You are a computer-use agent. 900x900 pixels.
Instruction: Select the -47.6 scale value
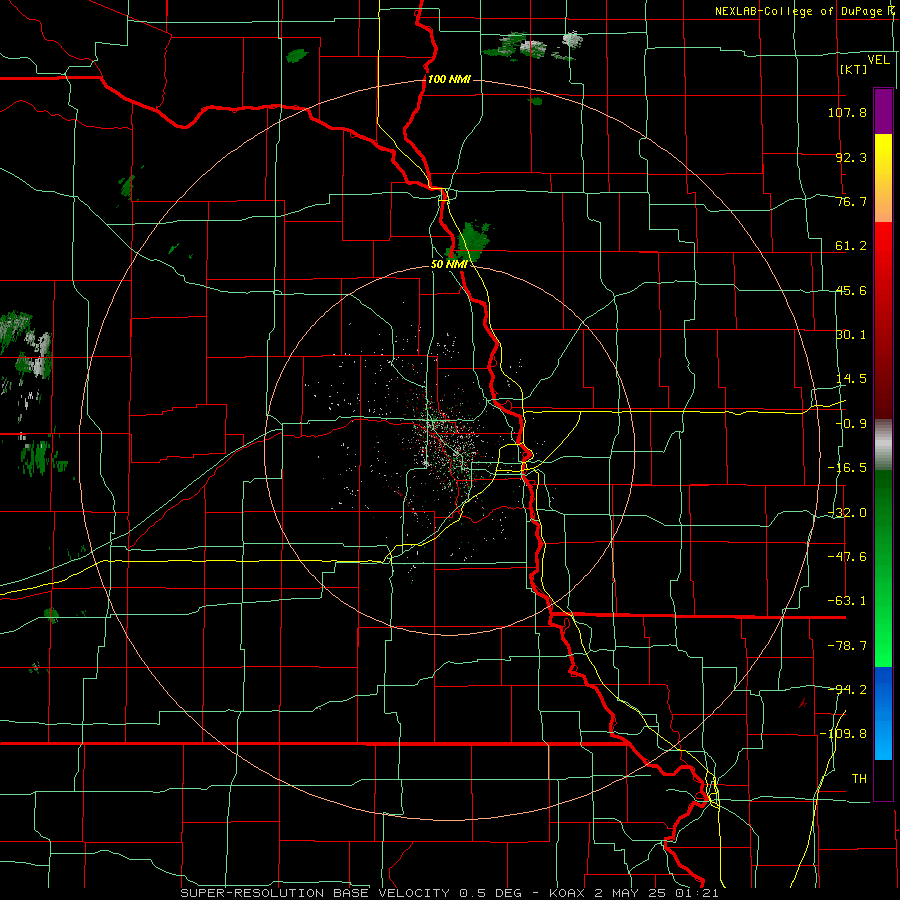847,557
